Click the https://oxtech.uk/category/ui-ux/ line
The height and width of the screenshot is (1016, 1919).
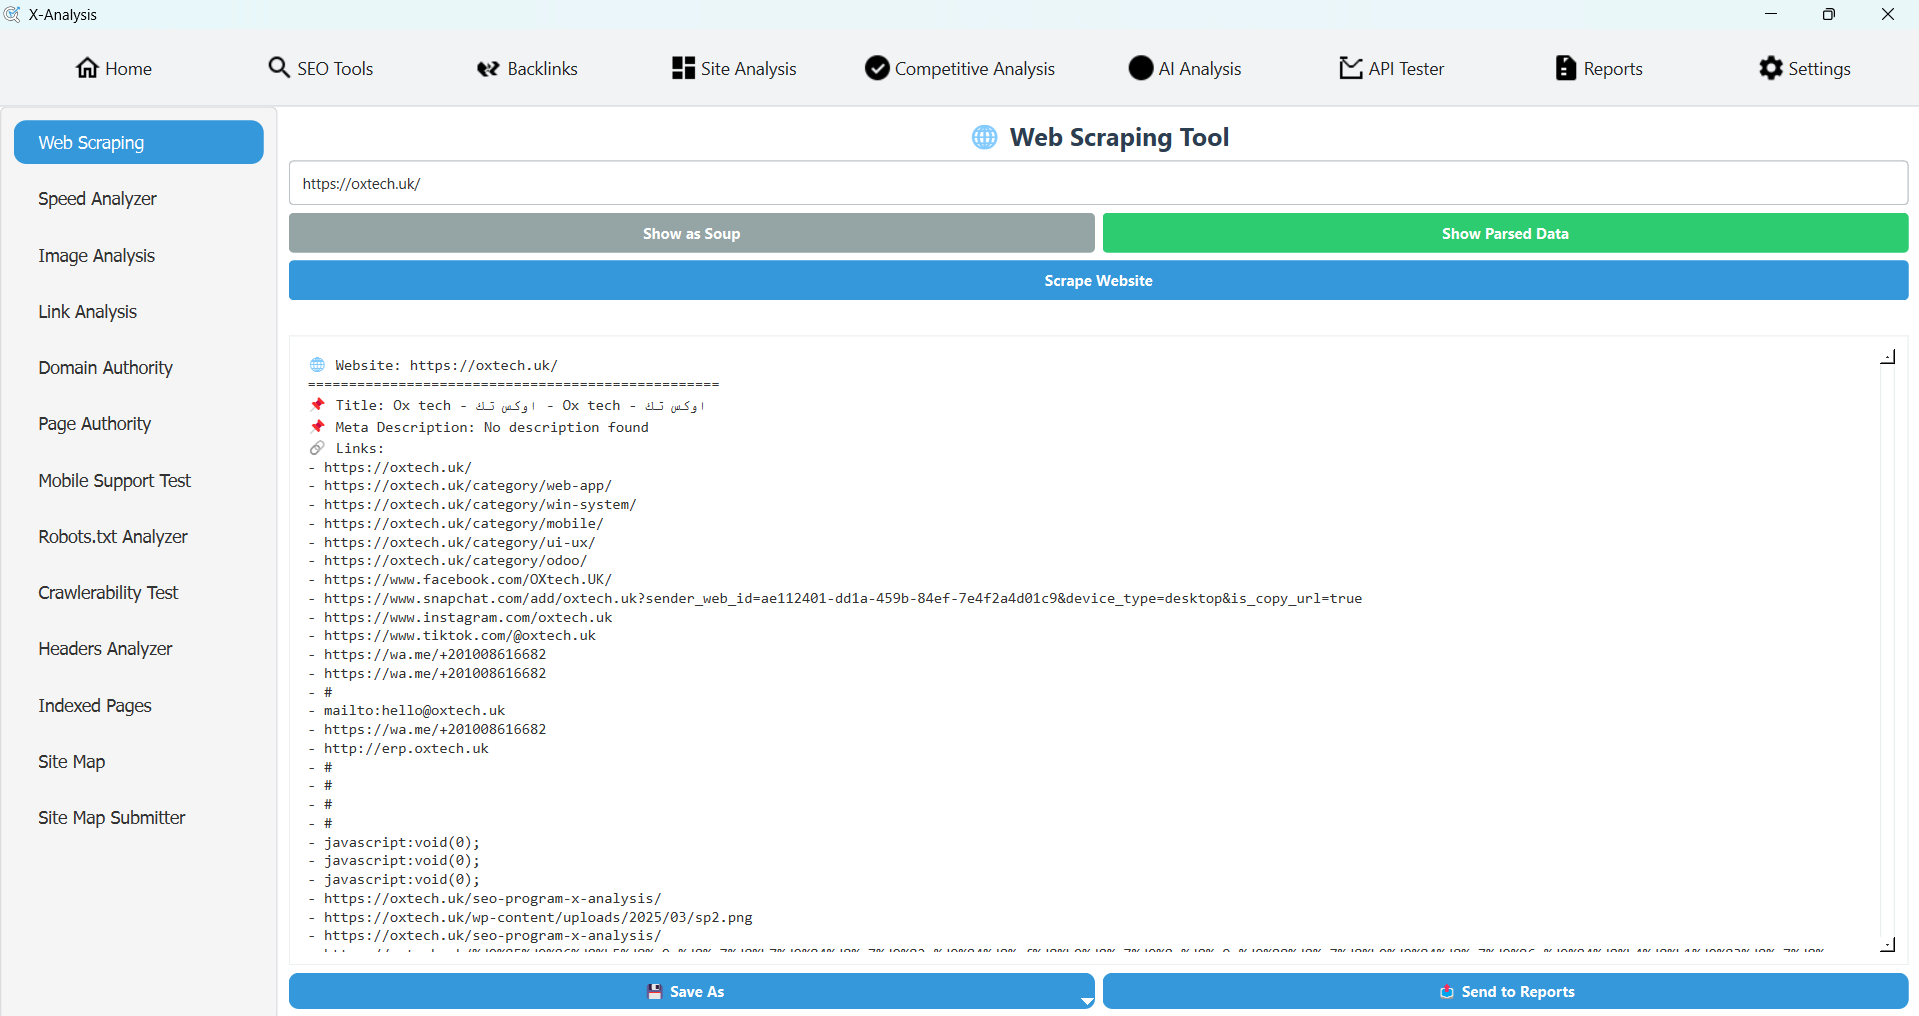point(460,542)
